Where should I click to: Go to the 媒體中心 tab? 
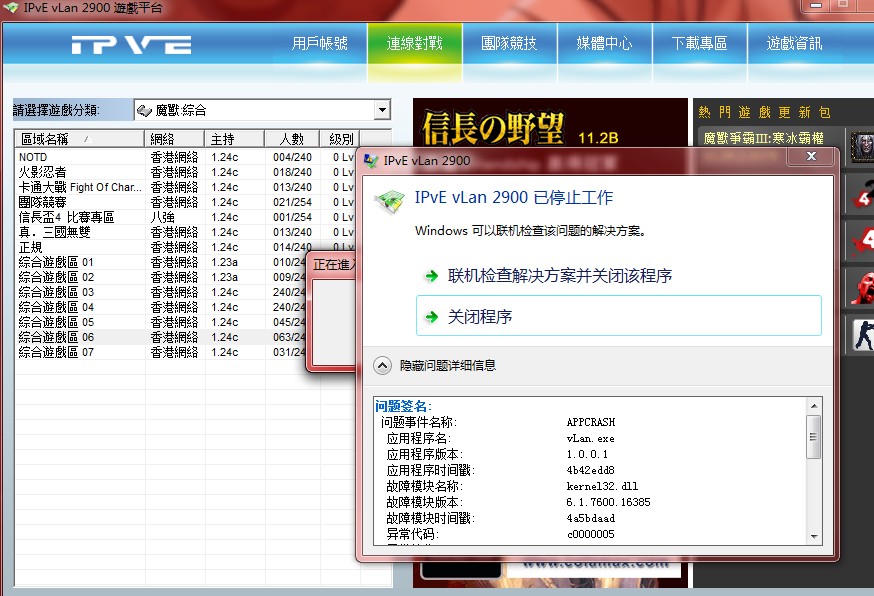604,43
